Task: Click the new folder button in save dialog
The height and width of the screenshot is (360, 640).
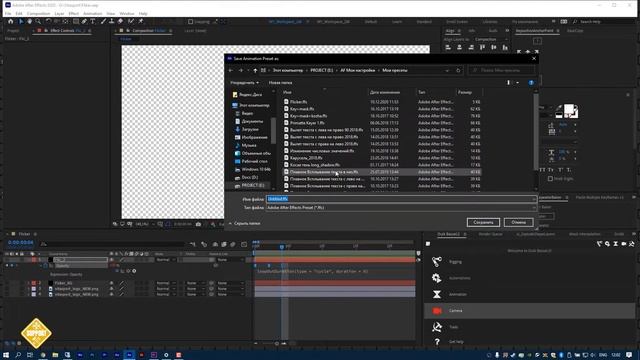Action: click(x=280, y=83)
